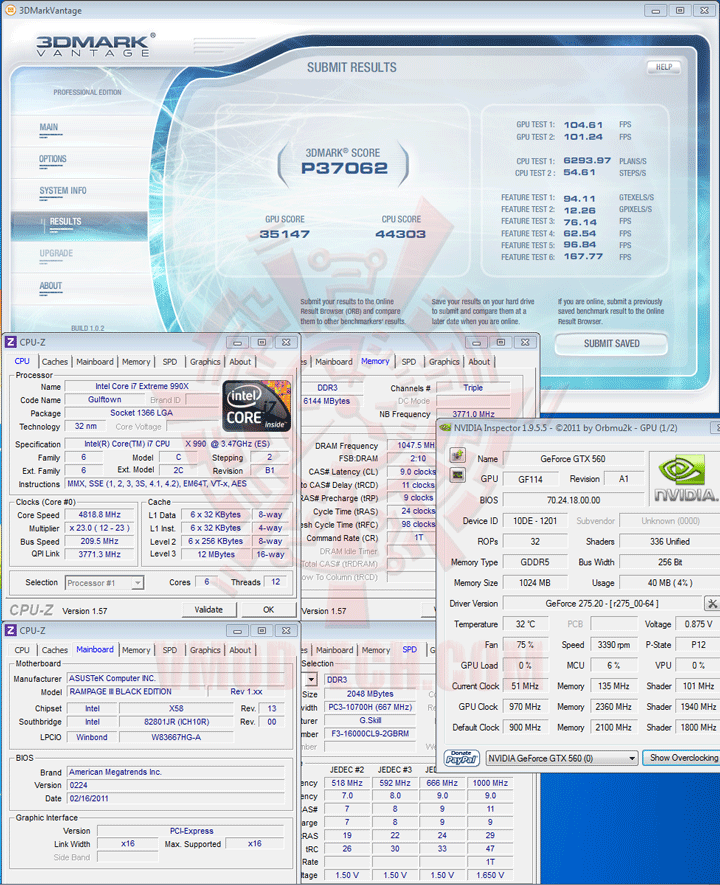
Task: Open Mainboard tab in CPU-Z Memory window
Action: (333, 362)
